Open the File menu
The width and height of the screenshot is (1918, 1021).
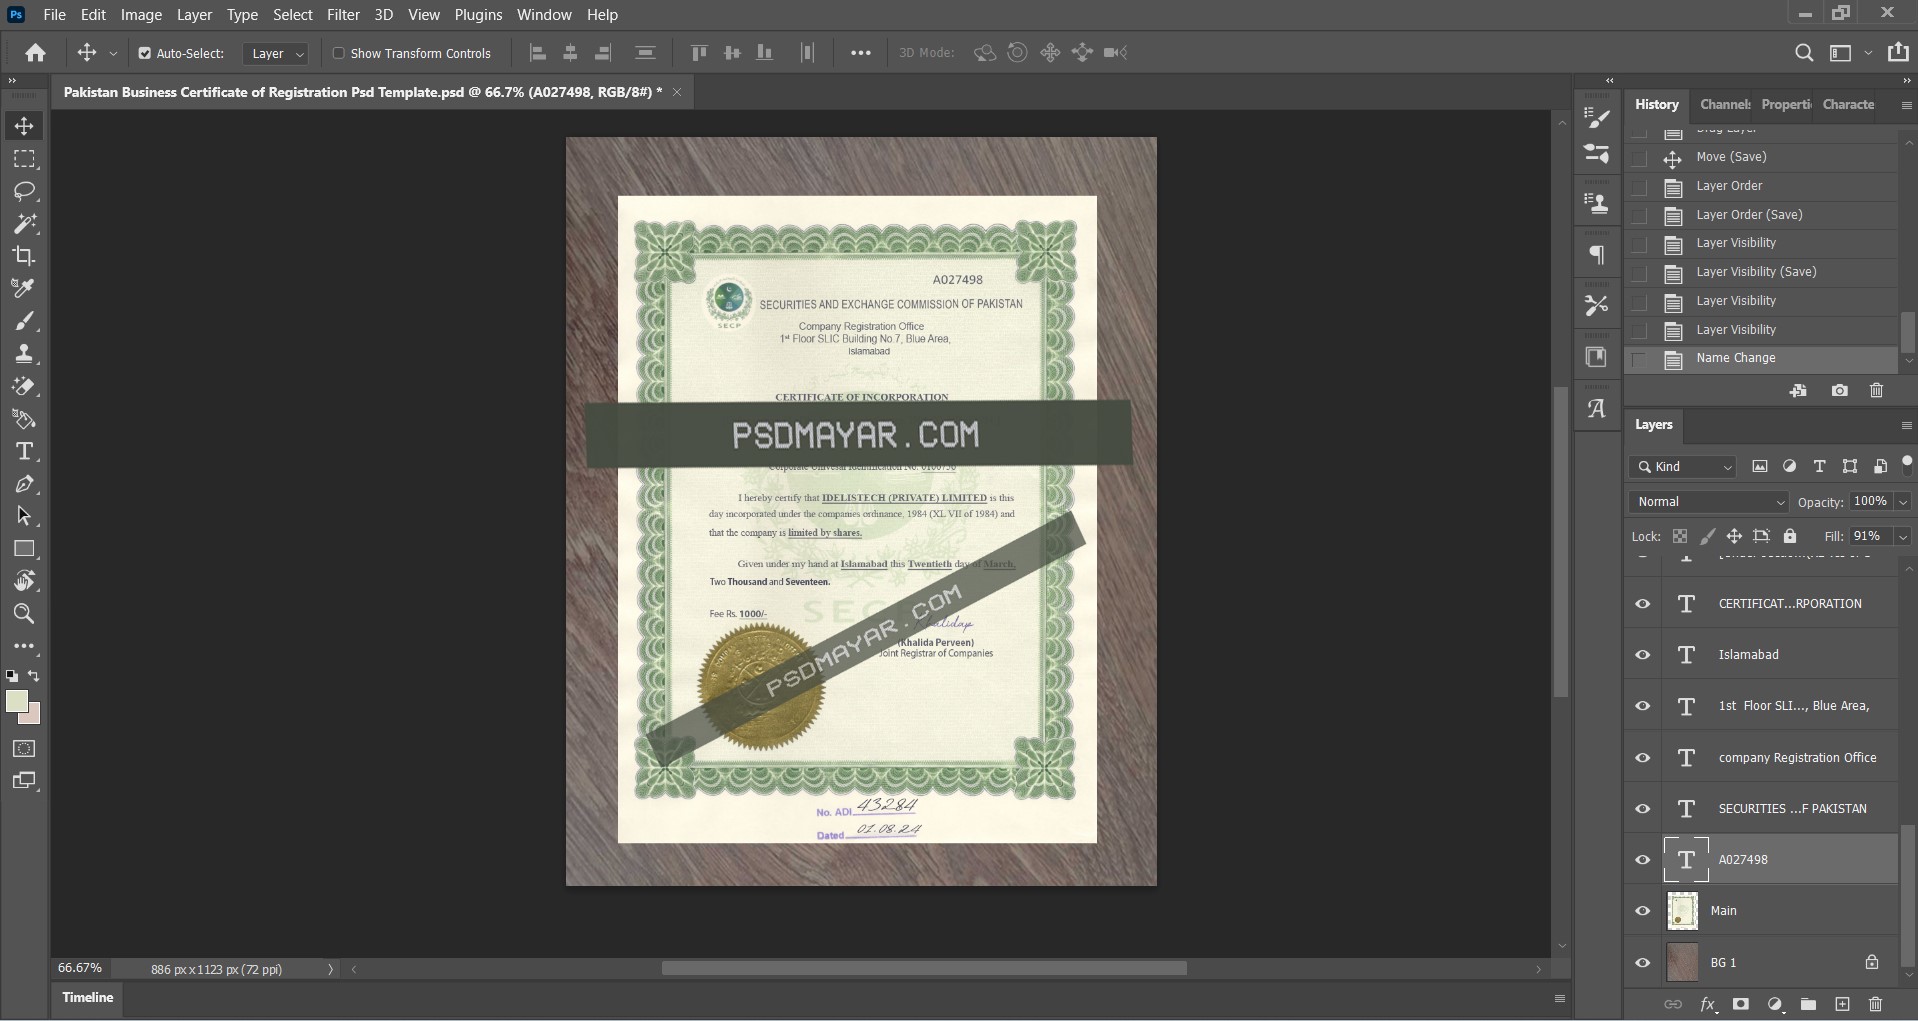(54, 15)
